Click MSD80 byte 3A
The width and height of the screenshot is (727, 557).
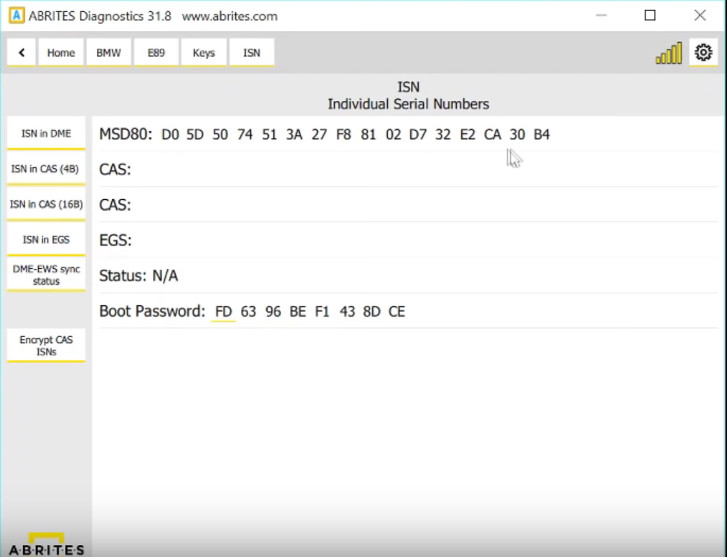[294, 134]
